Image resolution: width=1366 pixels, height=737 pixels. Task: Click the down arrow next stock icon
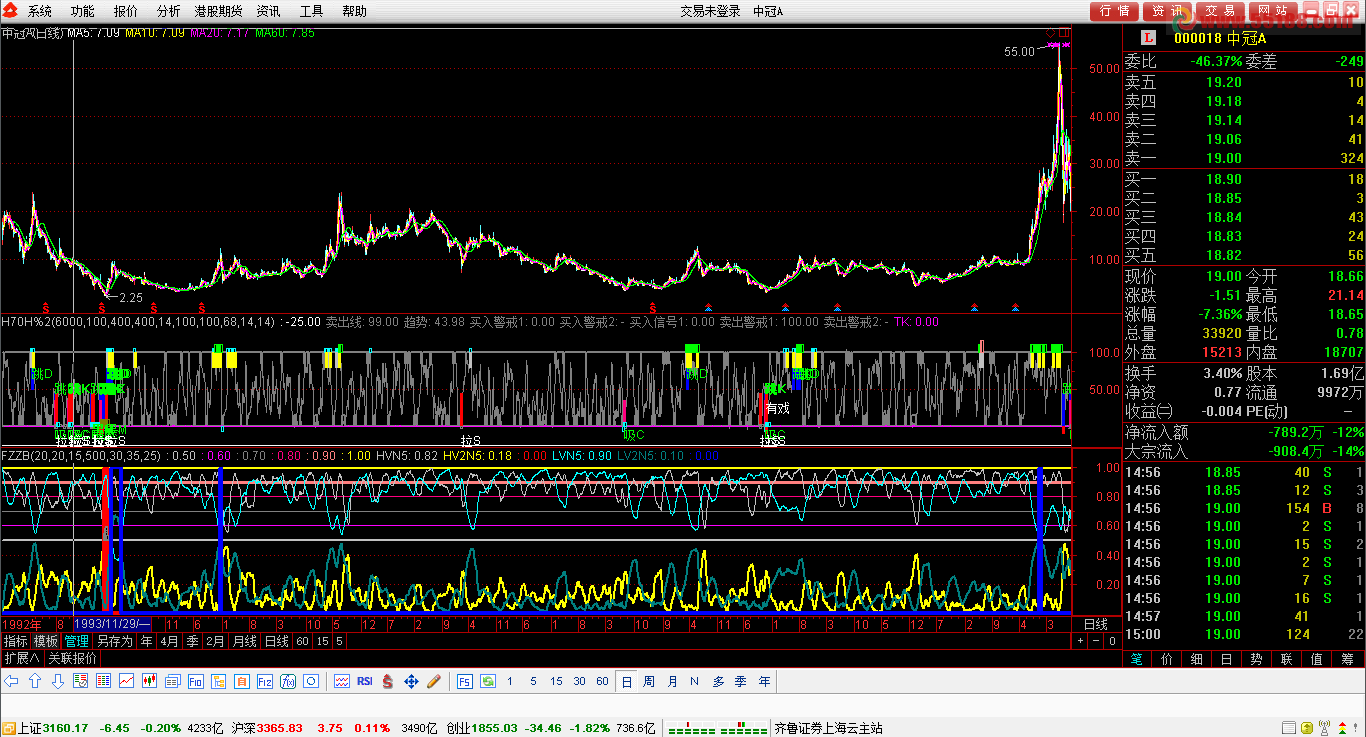click(x=58, y=681)
